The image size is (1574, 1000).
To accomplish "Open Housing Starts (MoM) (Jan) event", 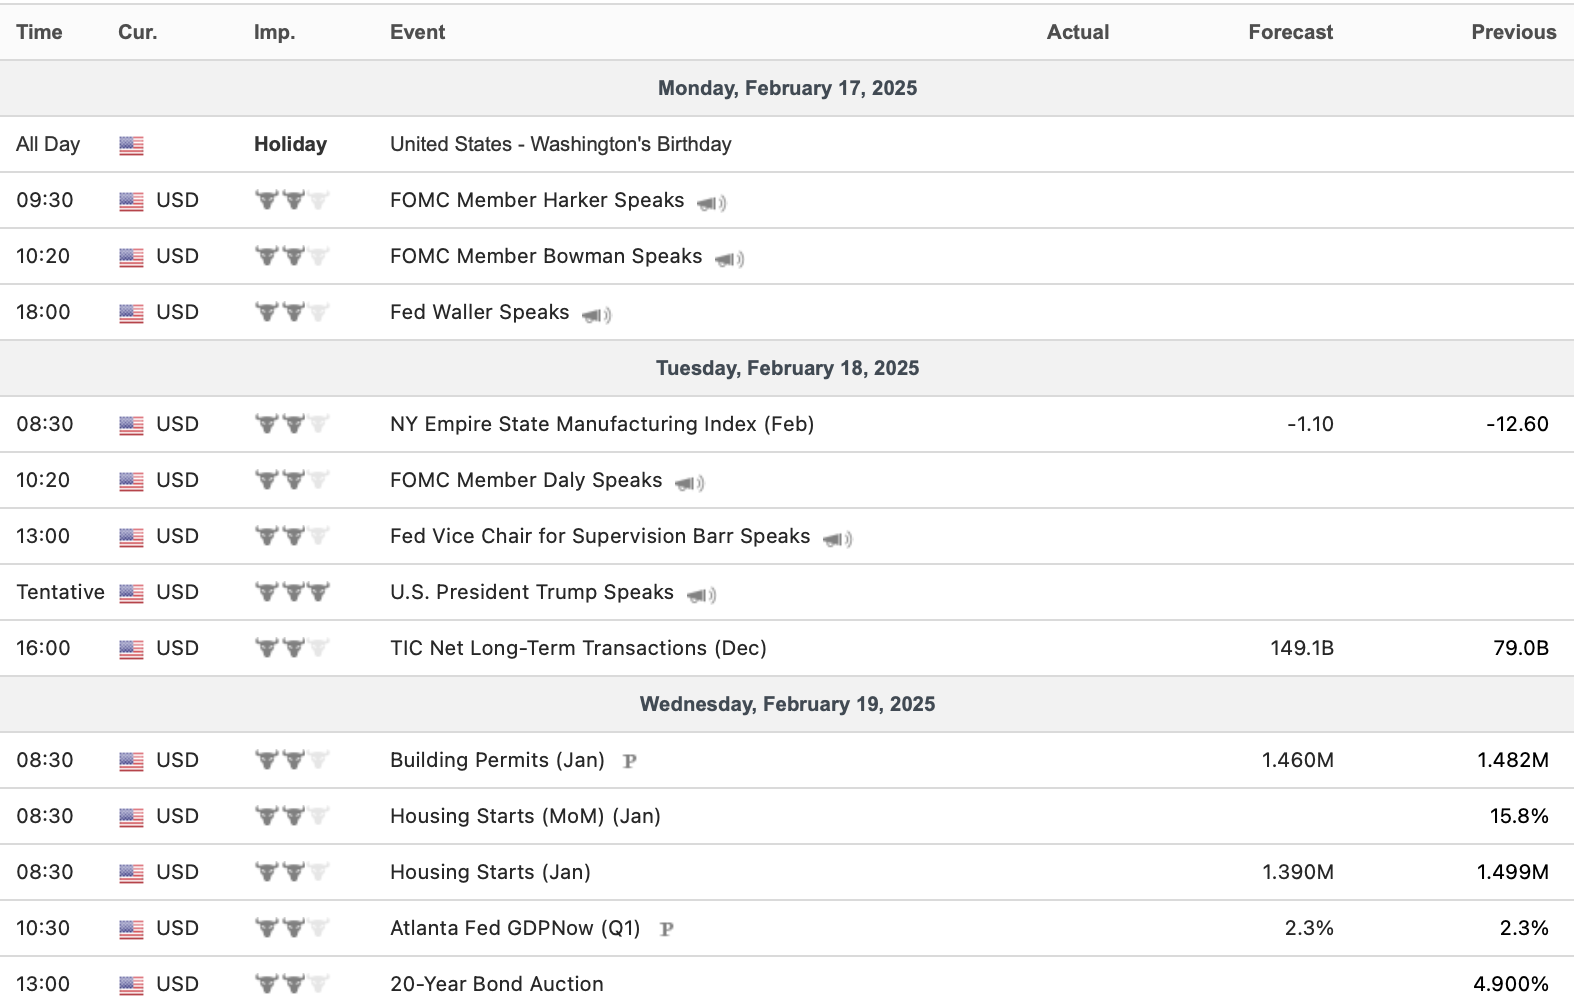I will 525,816.
